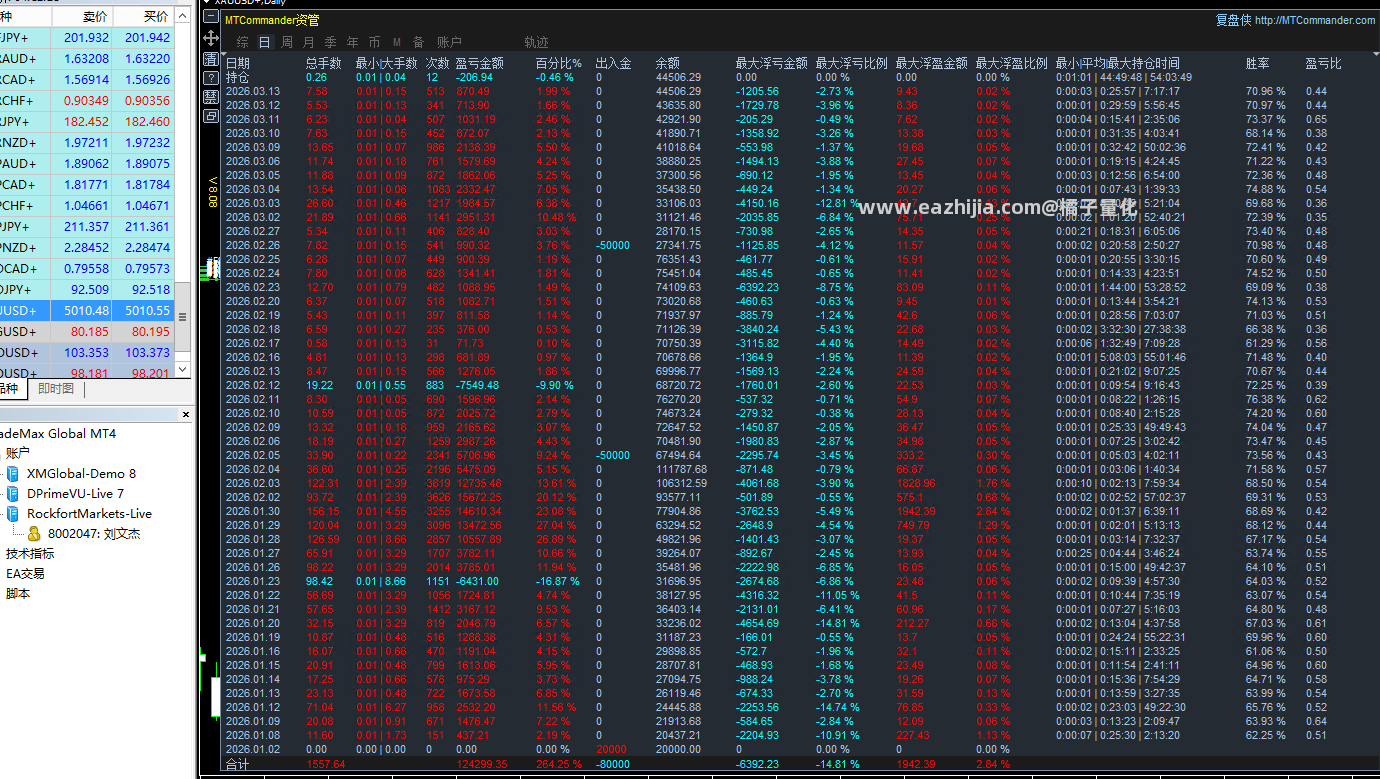1380x779 pixels.
Task: Click the 持仓 row label
Action: click(x=238, y=77)
